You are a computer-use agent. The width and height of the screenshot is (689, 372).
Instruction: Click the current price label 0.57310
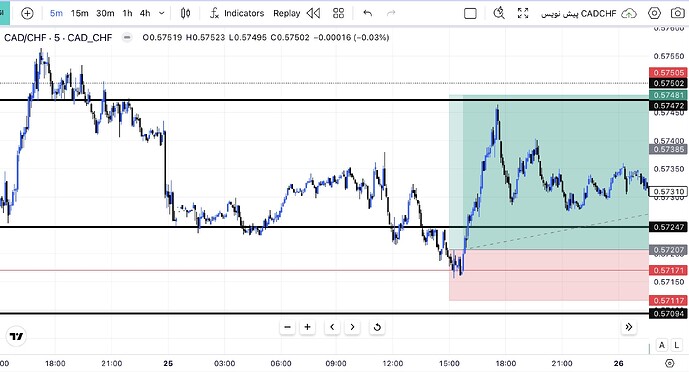[x=668, y=191]
